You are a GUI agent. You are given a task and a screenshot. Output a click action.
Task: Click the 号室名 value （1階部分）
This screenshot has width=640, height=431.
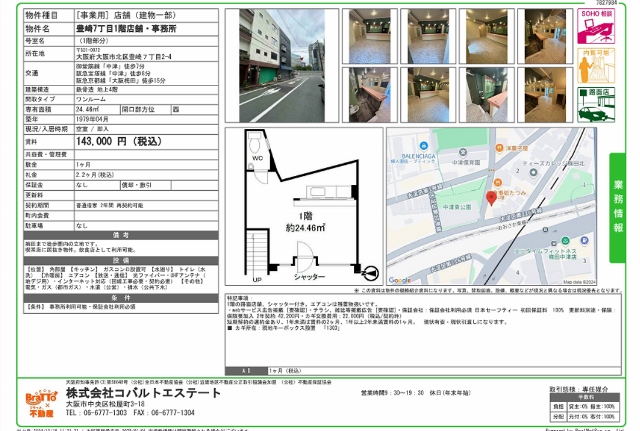click(93, 41)
